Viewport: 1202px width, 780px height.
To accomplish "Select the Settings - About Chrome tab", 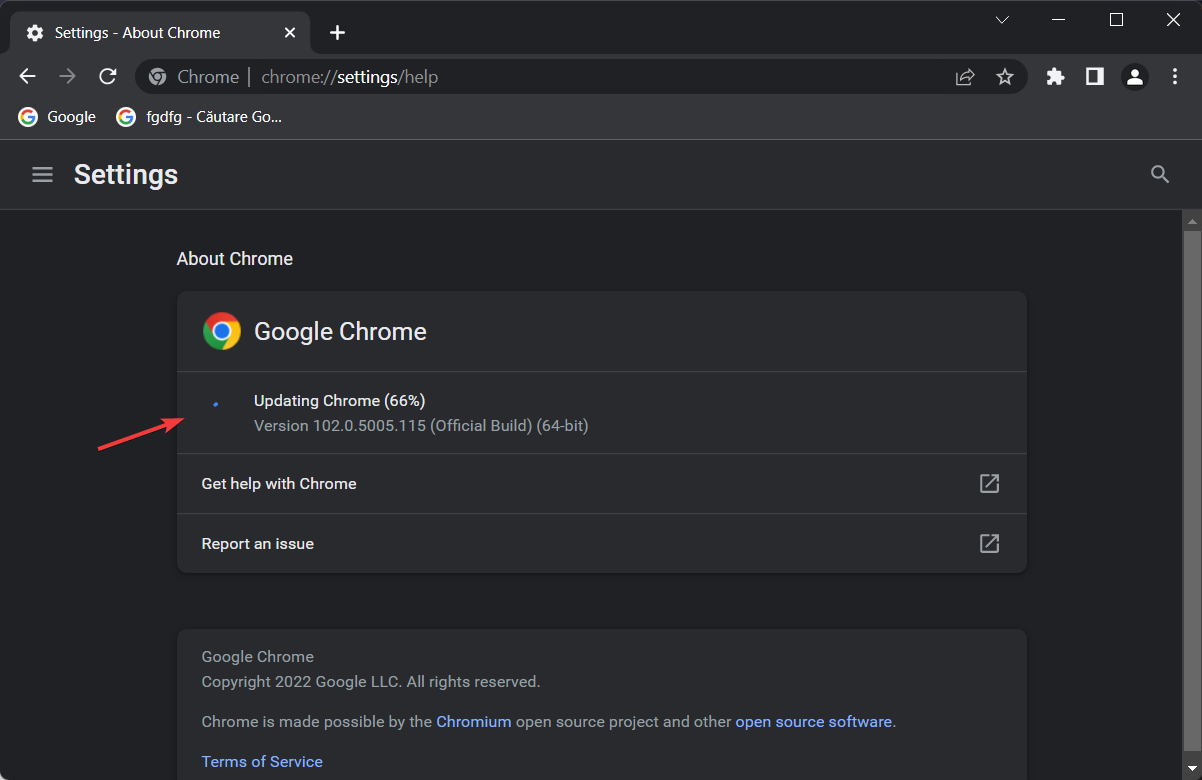I will [x=160, y=33].
